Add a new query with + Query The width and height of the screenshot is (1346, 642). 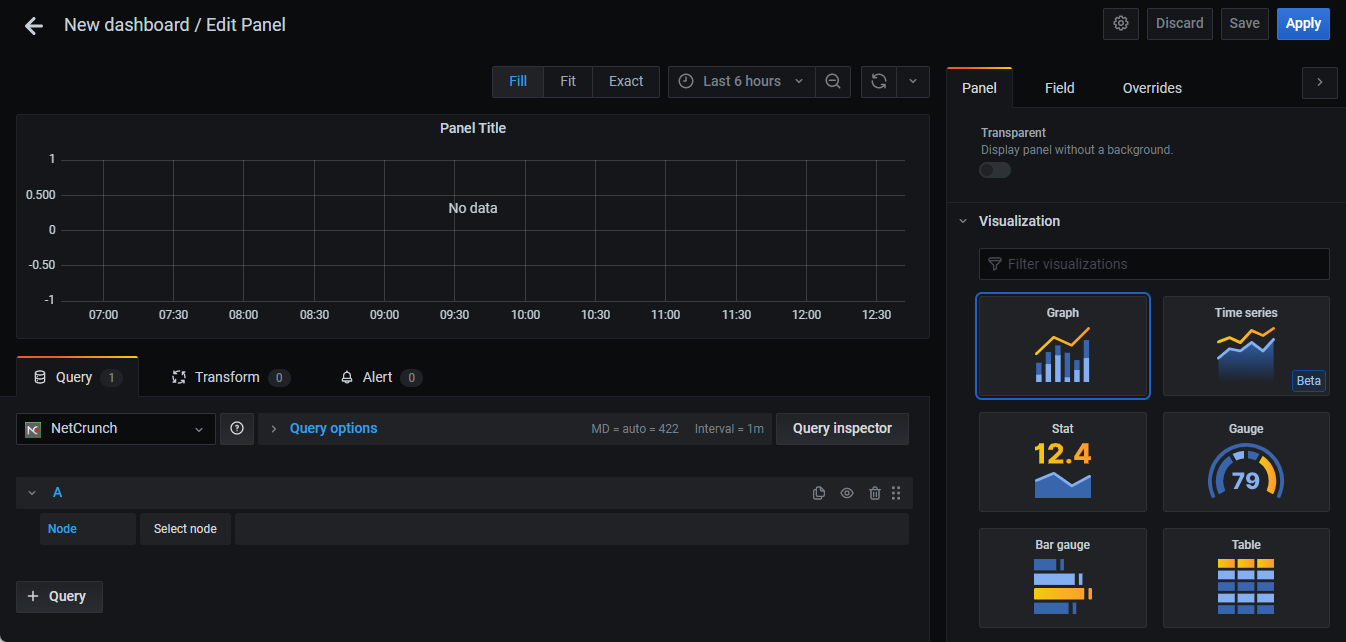(x=59, y=596)
